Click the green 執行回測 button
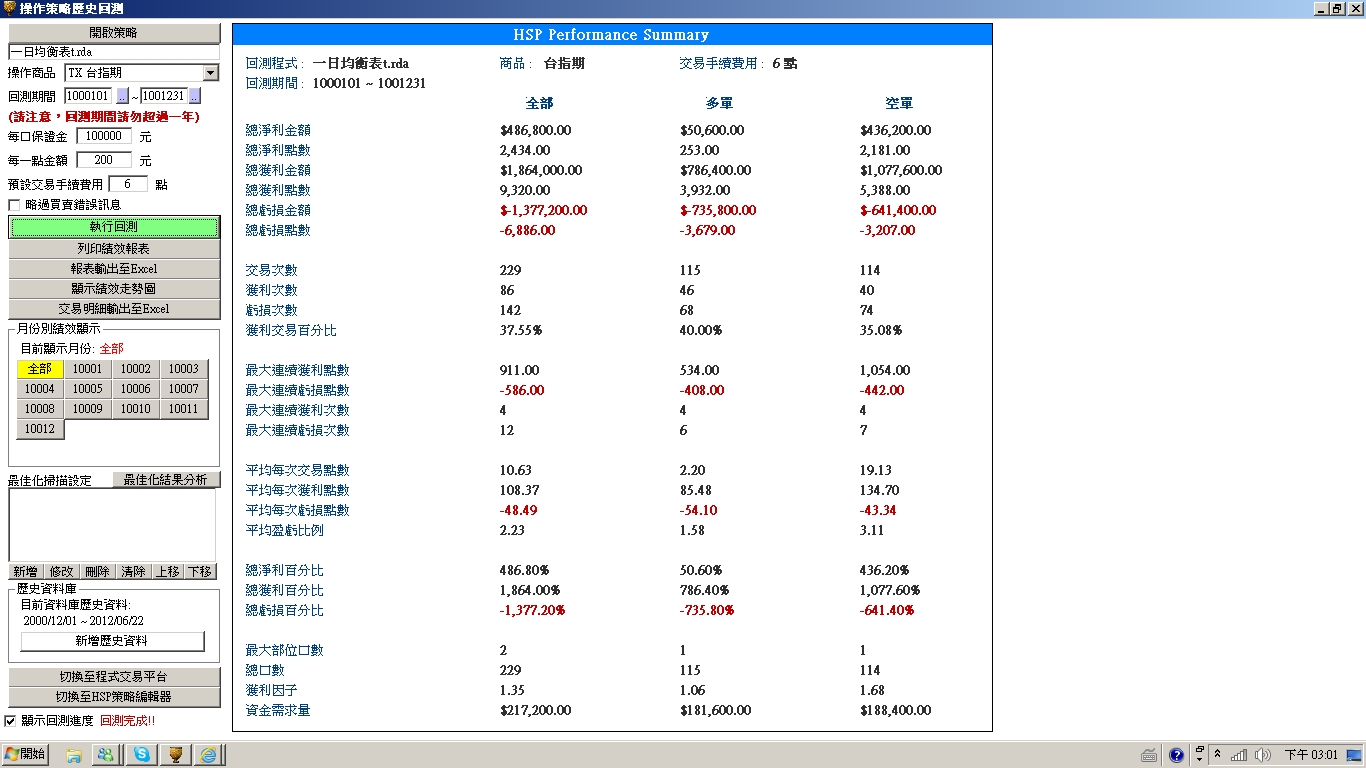Image resolution: width=1366 pixels, height=768 pixels. [114, 227]
